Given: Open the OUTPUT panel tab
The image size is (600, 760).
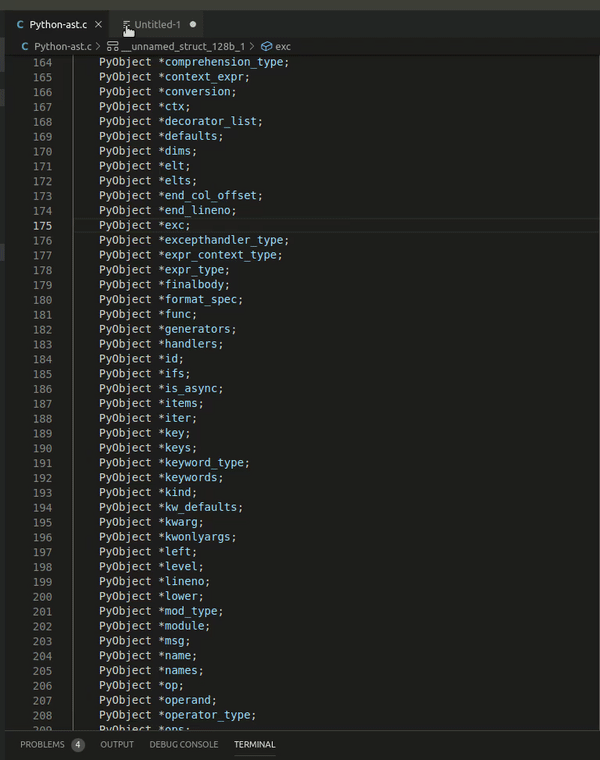Looking at the screenshot, I should (x=117, y=744).
